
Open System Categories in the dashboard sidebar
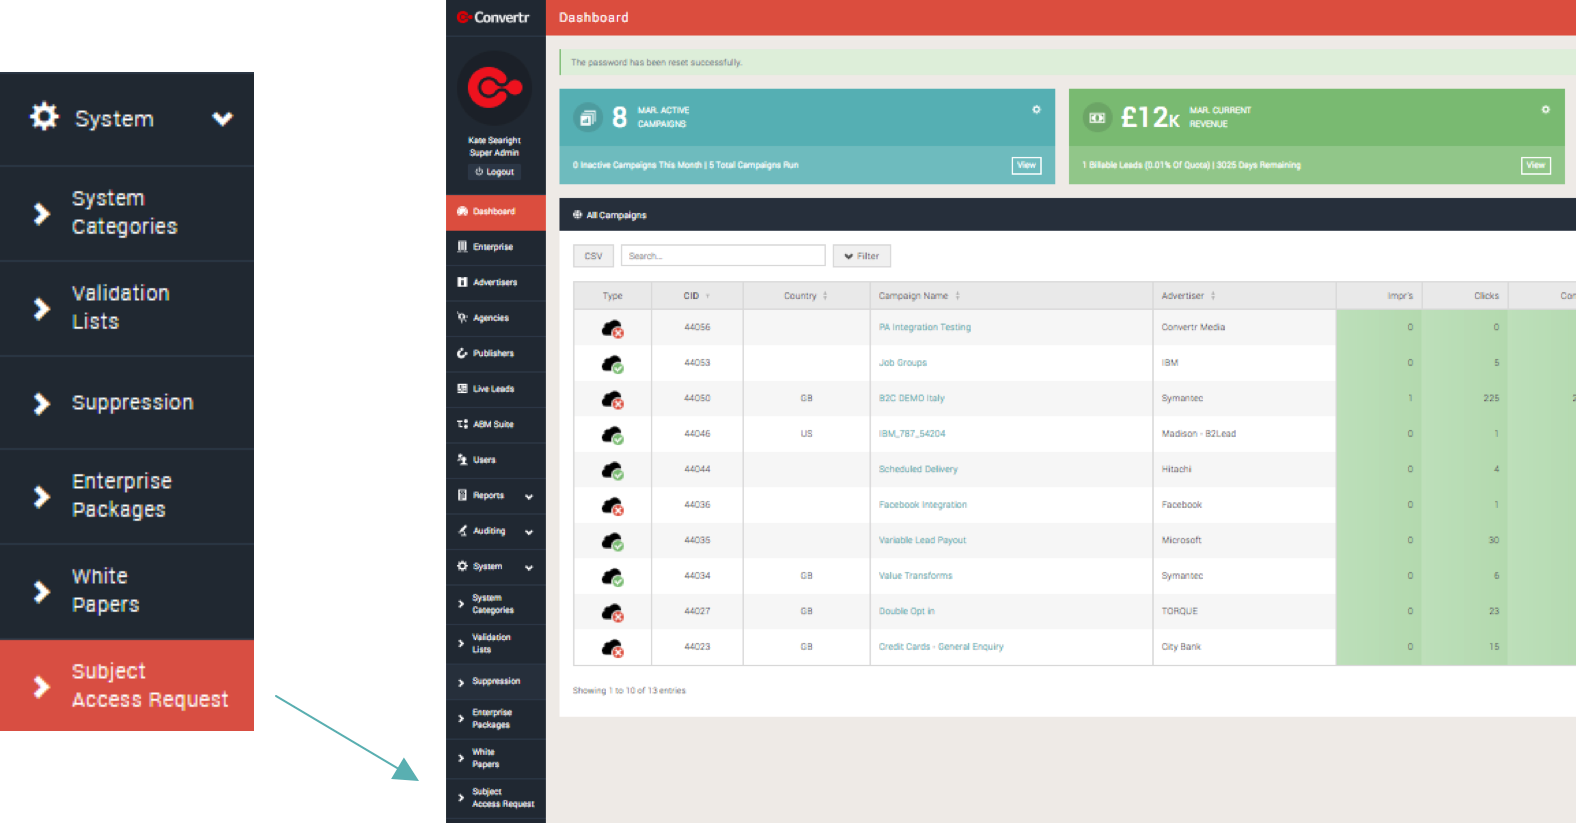[x=496, y=604]
